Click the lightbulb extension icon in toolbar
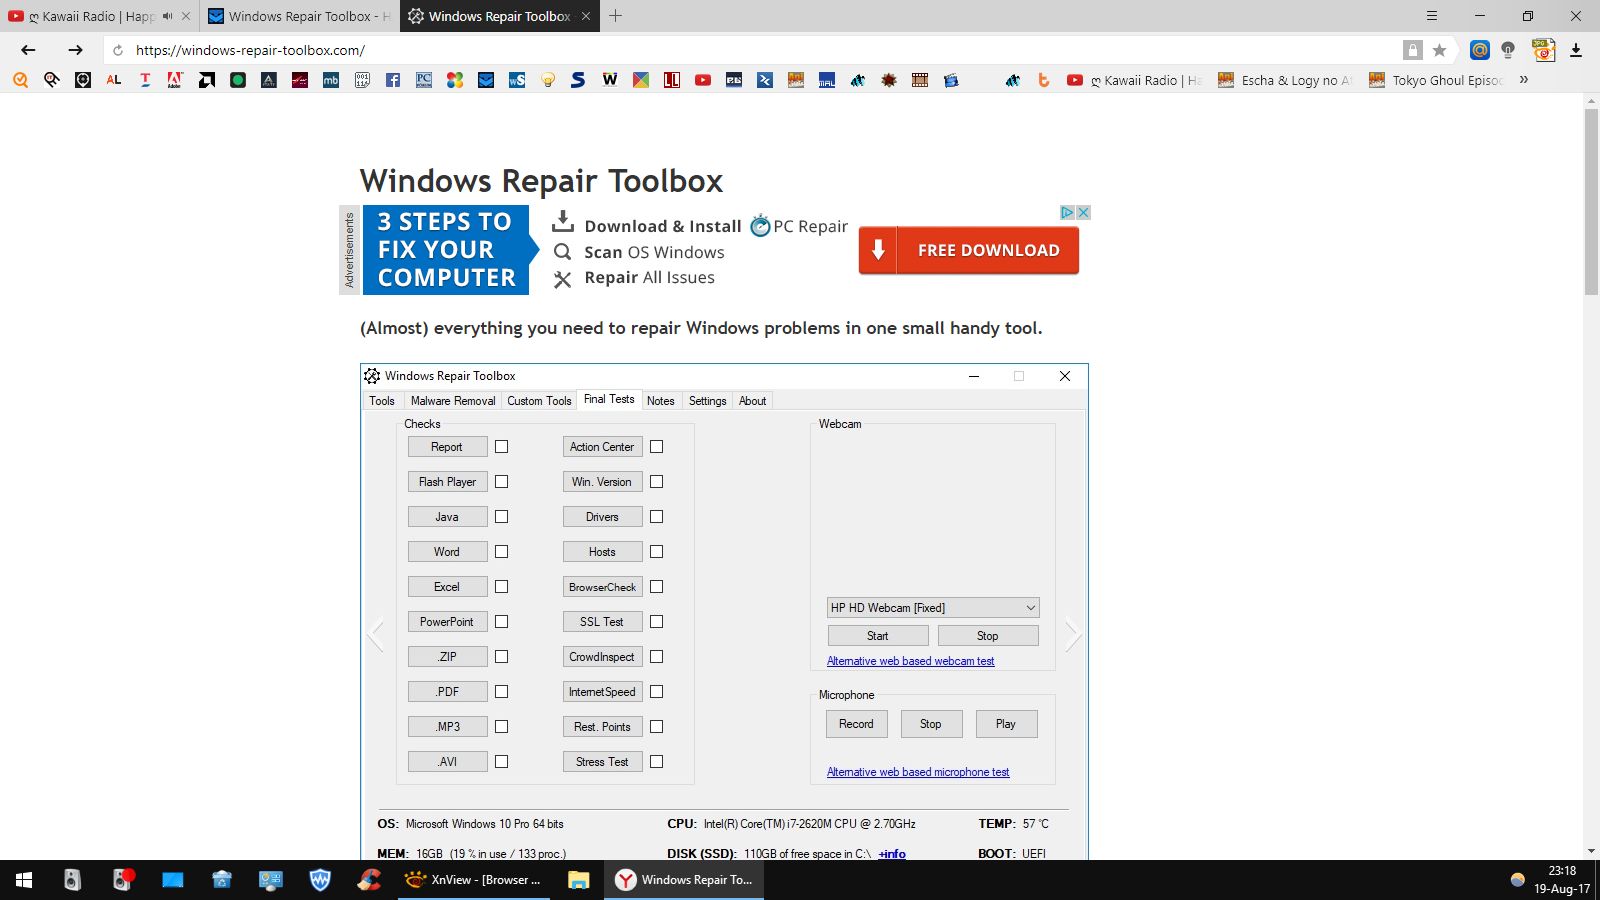Screen dimensions: 1600x900 point(1508,50)
